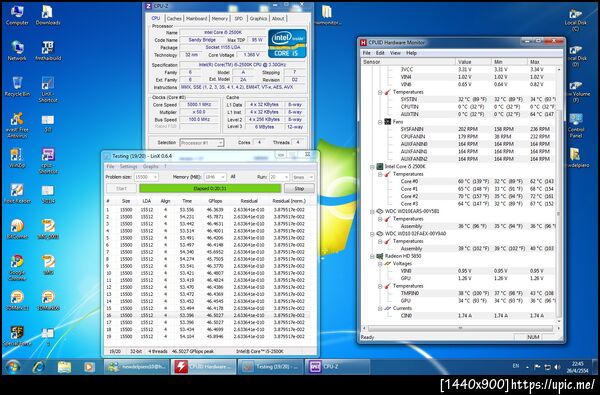Open the Settings menu in LinX
The width and height of the screenshot is (600, 395).
129,166
